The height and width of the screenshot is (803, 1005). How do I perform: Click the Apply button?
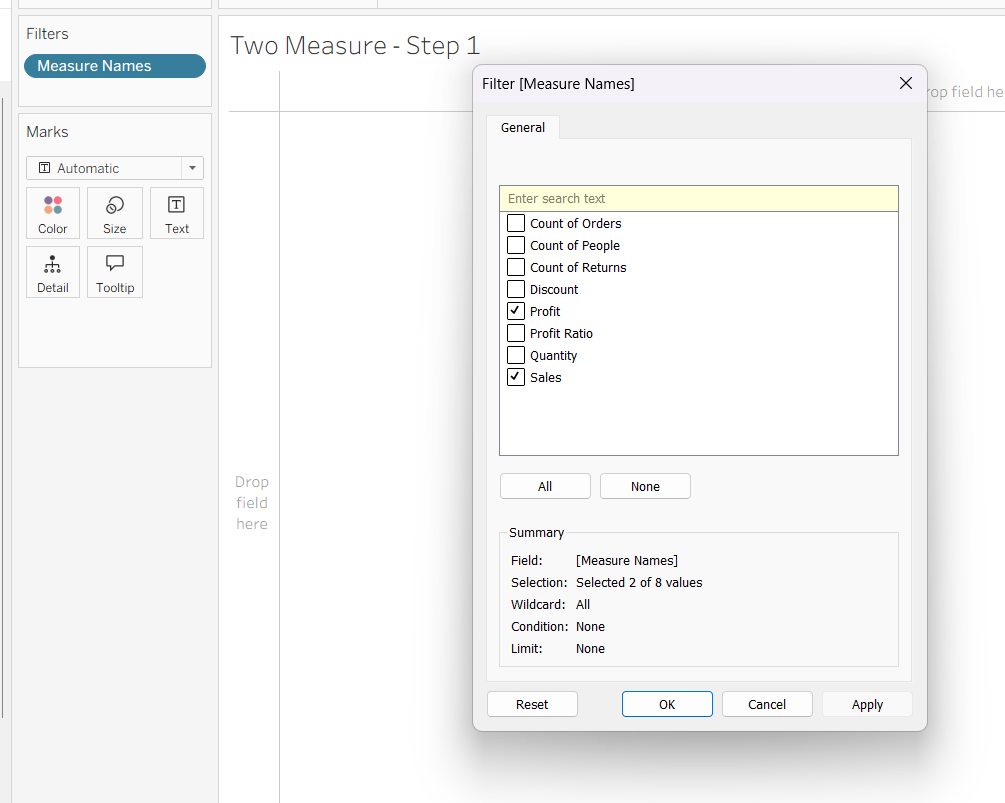click(x=867, y=704)
